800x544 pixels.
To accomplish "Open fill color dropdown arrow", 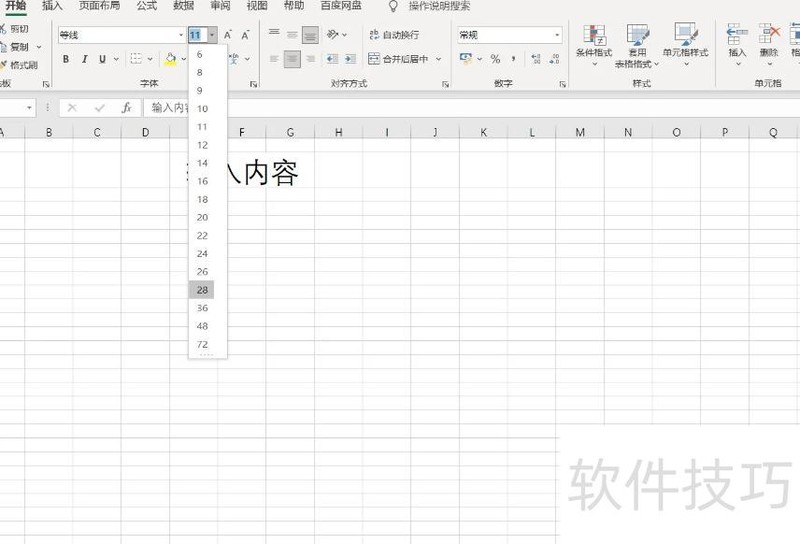I will click(x=184, y=59).
